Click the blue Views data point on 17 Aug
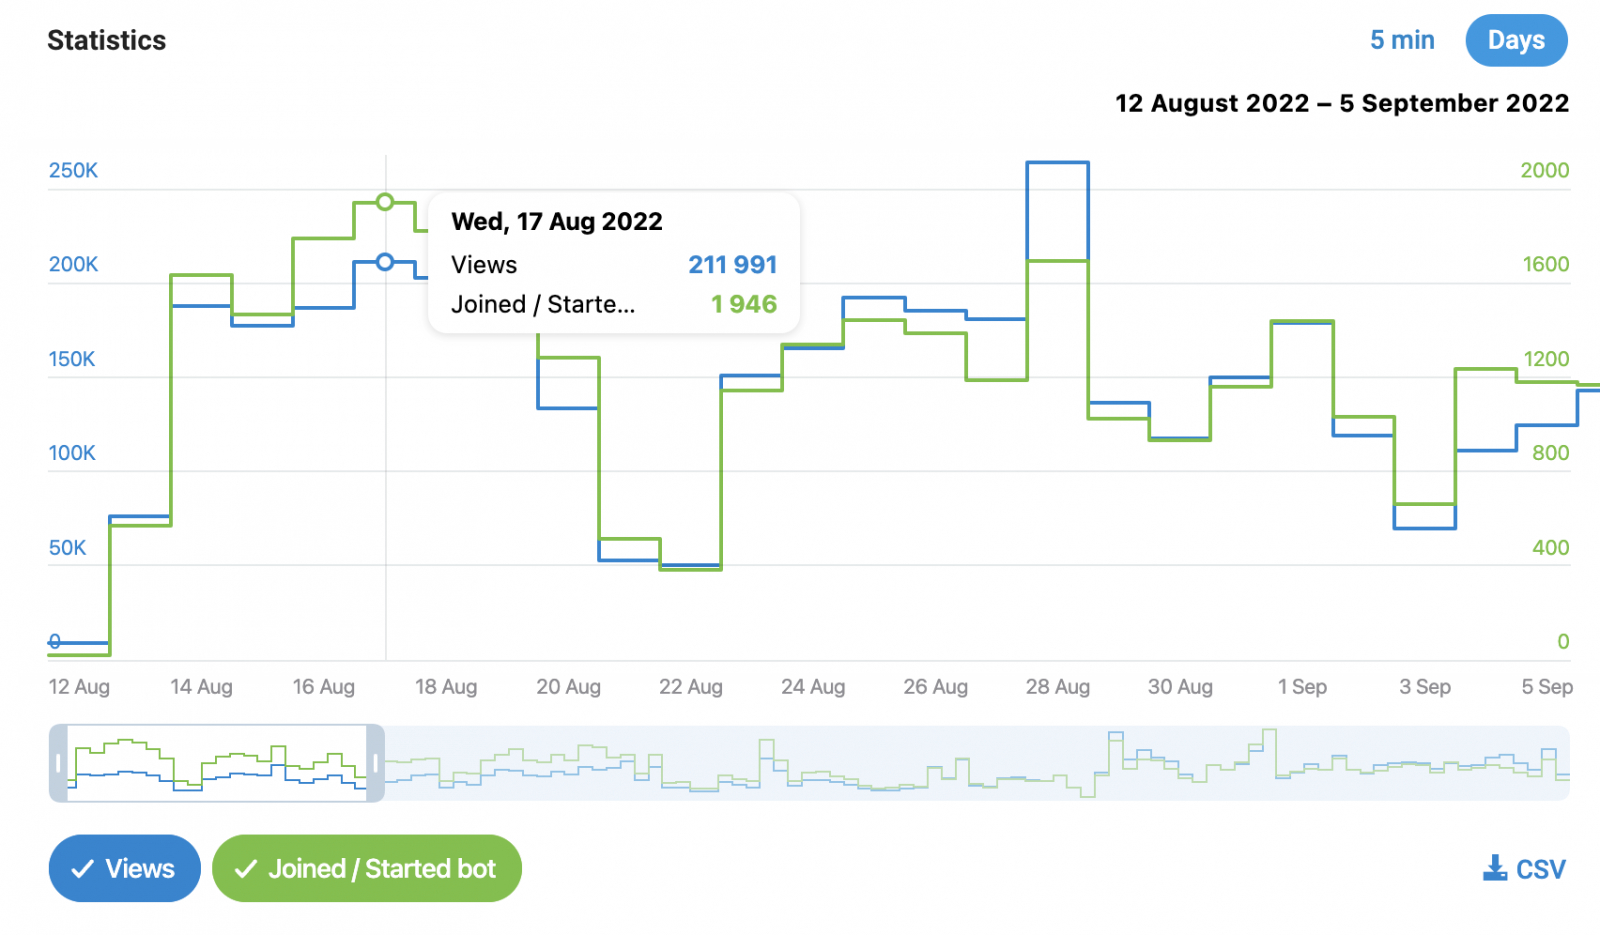This screenshot has width=1600, height=935. [385, 262]
